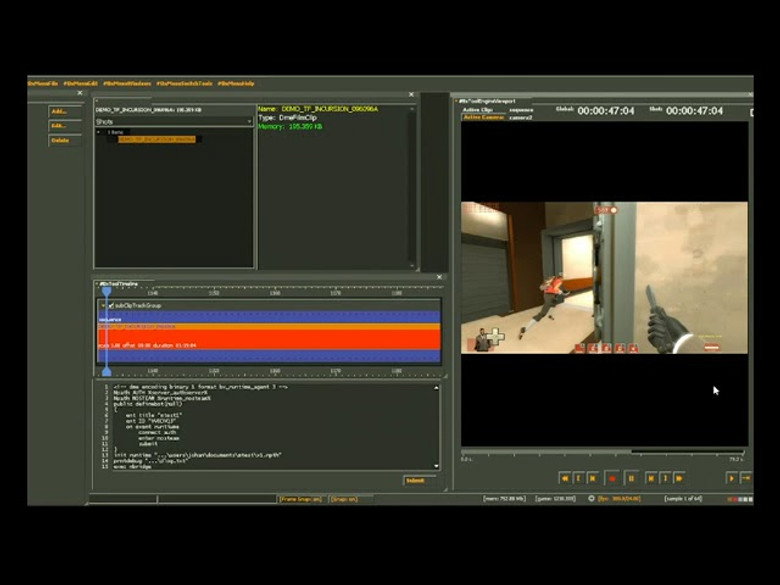Select the highlighted DEMO_TF_INCURSION item in Shots list
Viewport: 780px width, 585px height.
157,139
